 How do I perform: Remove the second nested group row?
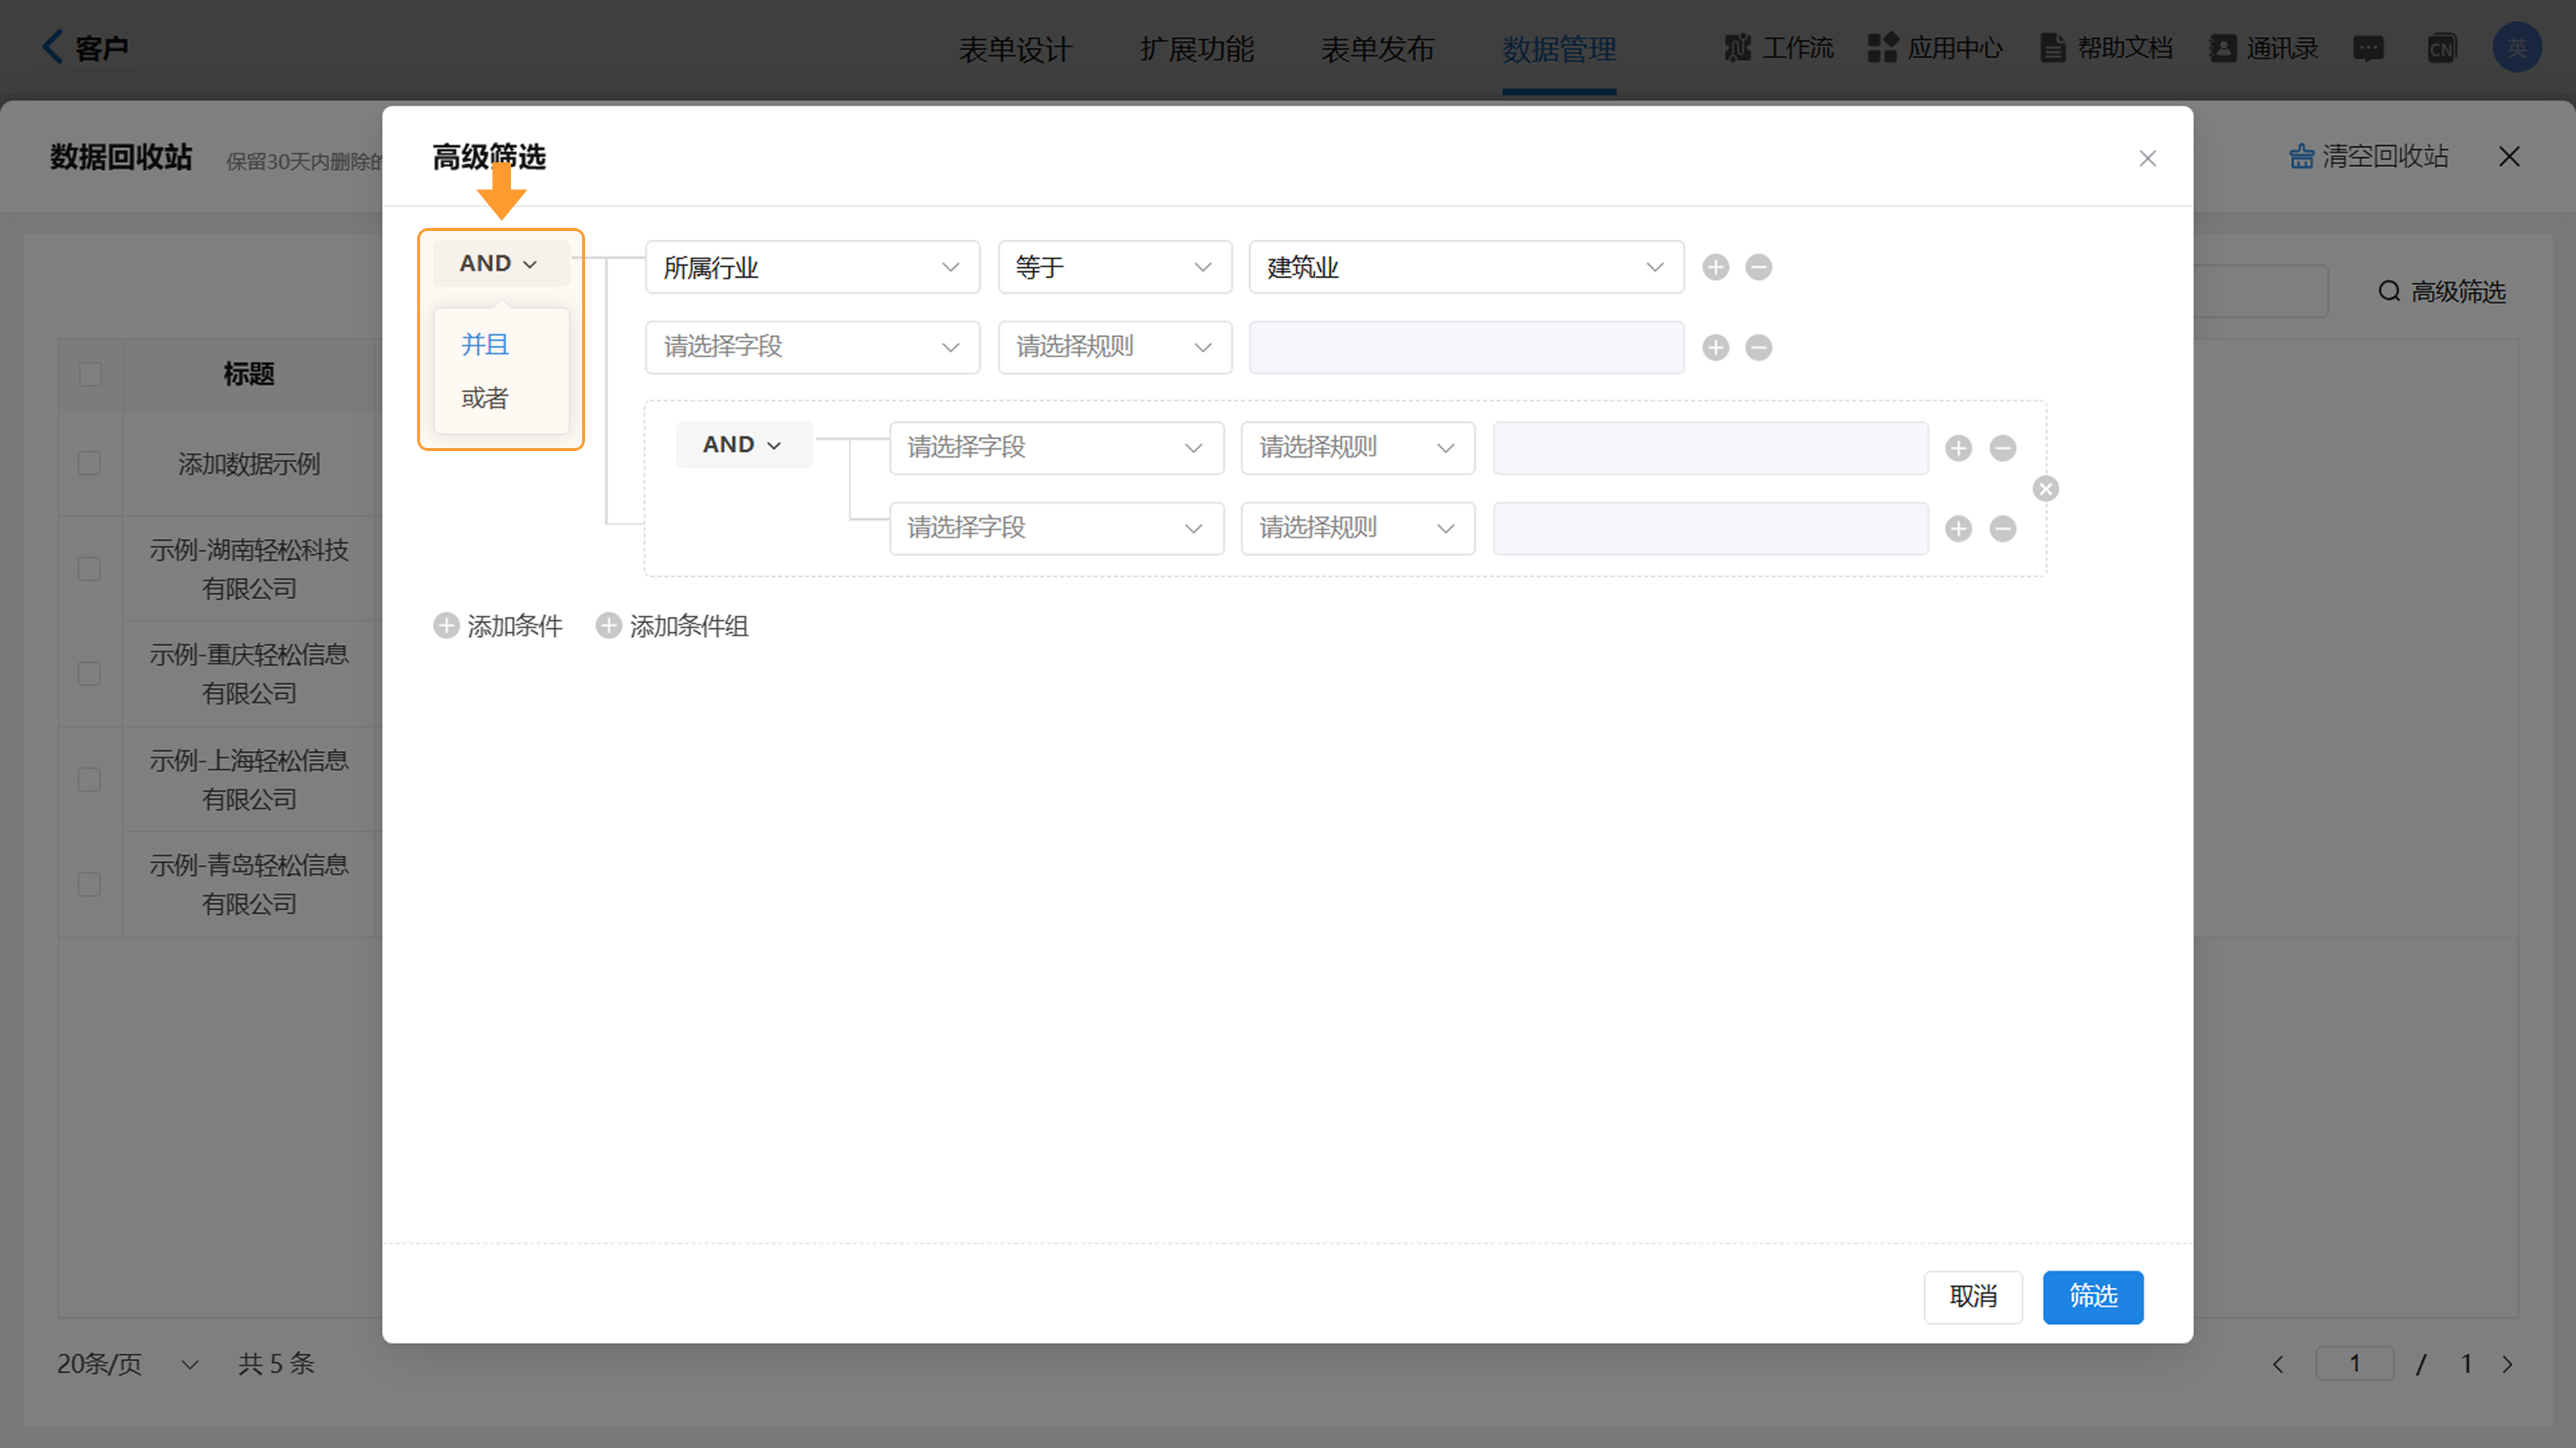2003,528
